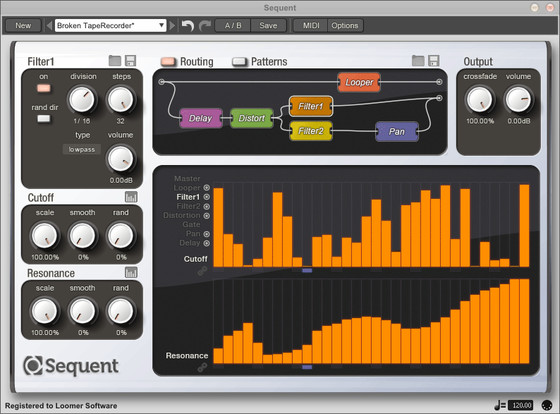The width and height of the screenshot is (560, 414).
Task: Open the lowpass filter type selector
Action: click(x=82, y=150)
